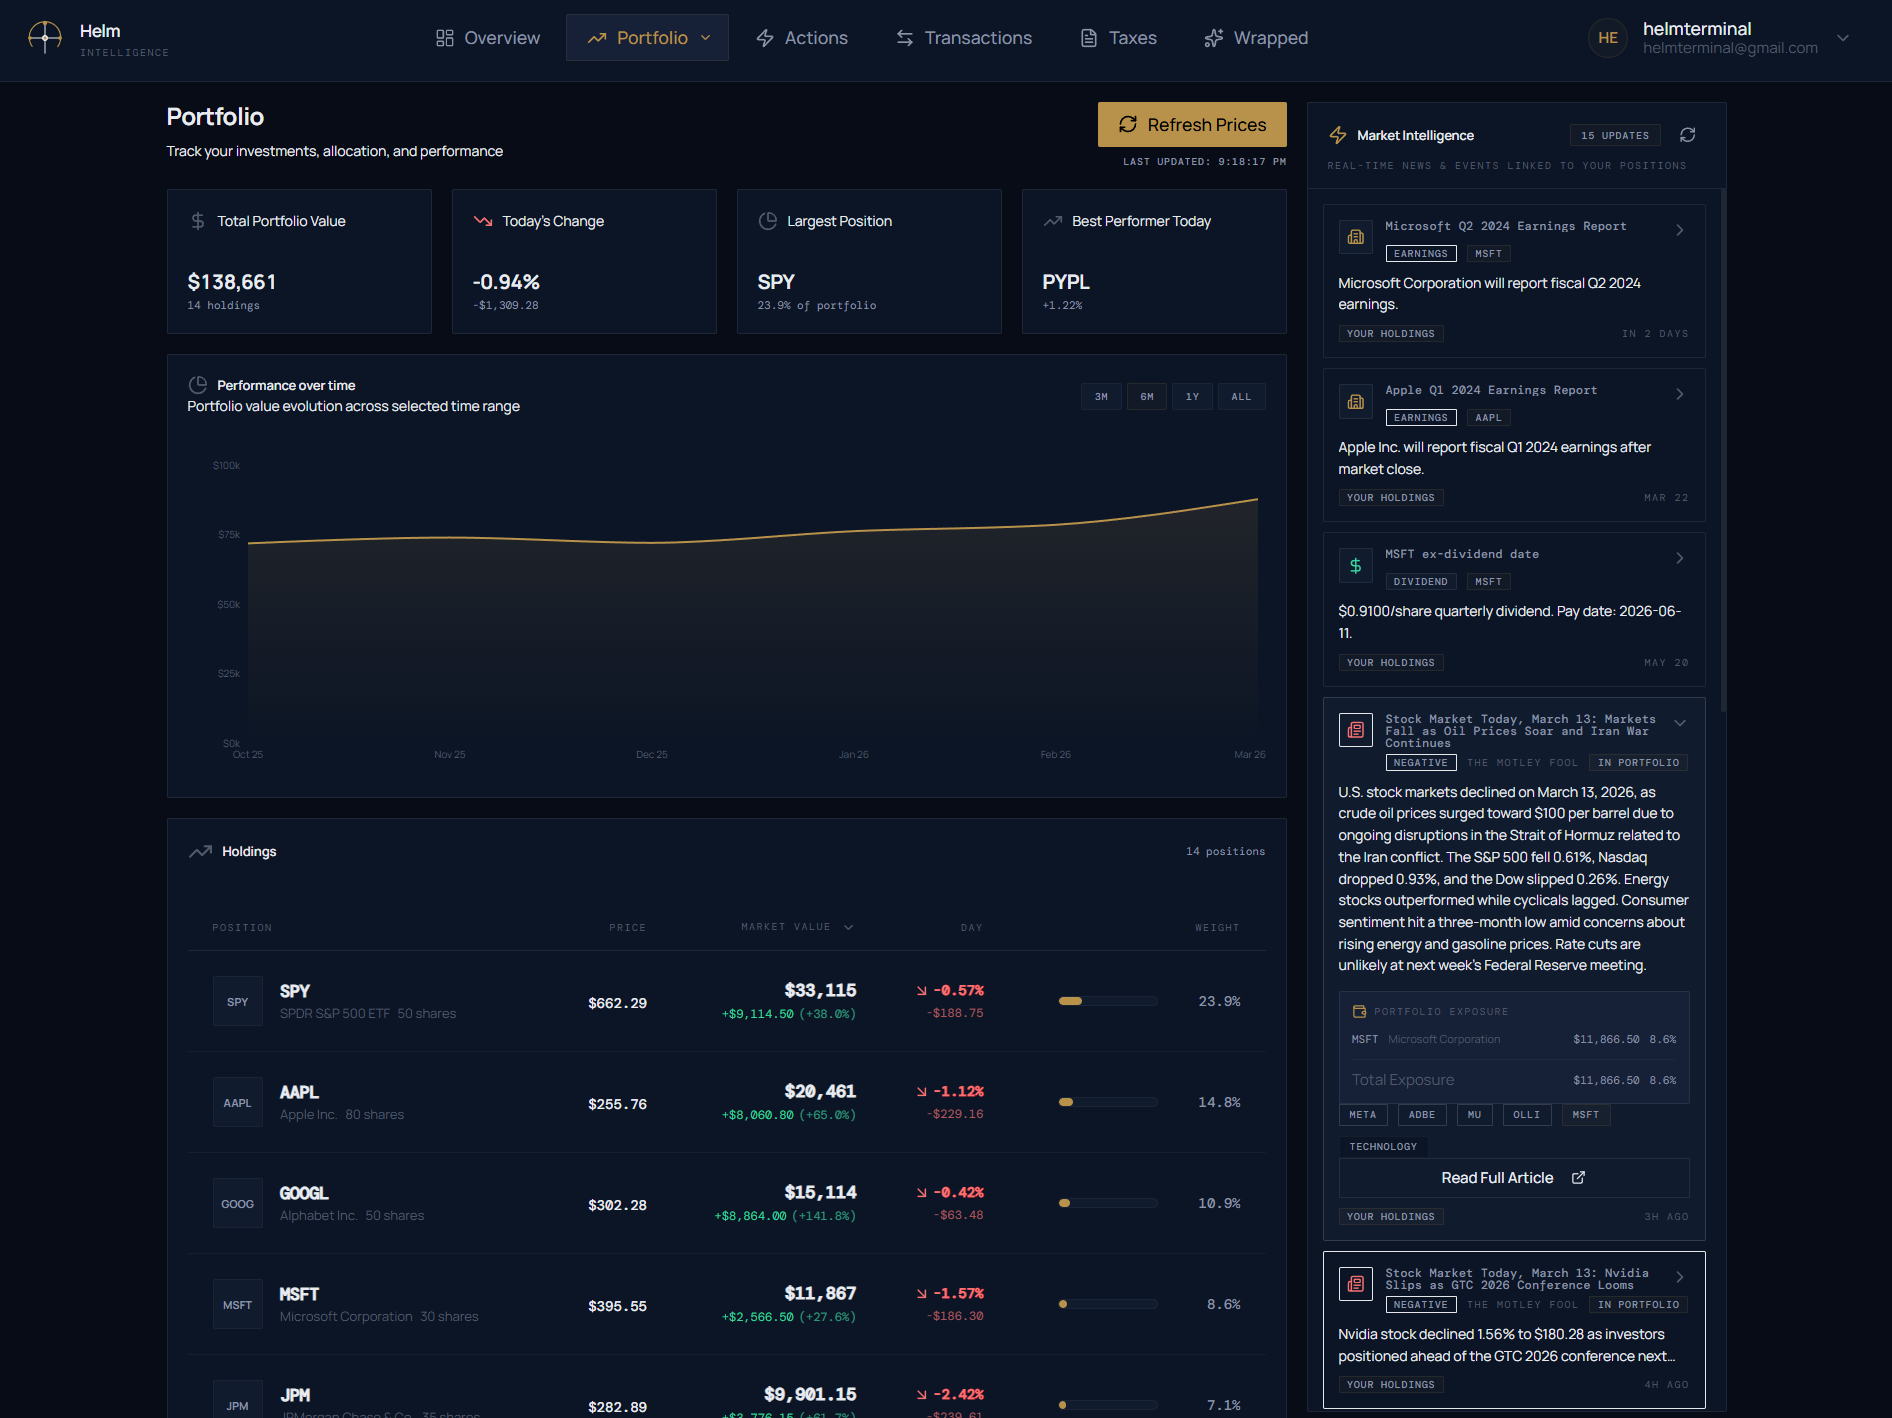The image size is (1892, 1418).
Task: Select the ALL time range
Action: pyautogui.click(x=1241, y=397)
